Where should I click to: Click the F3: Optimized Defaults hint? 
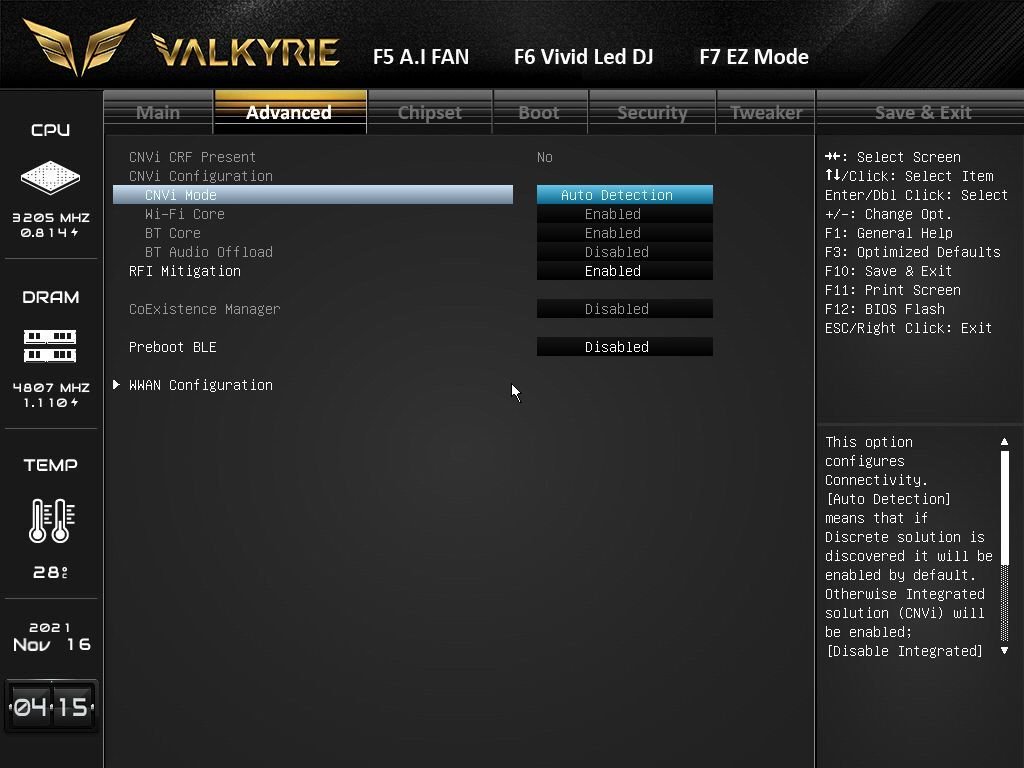click(x=912, y=251)
